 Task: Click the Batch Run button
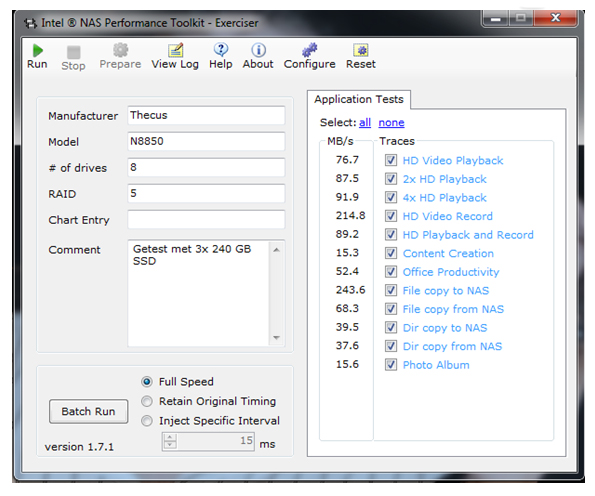[x=88, y=411]
